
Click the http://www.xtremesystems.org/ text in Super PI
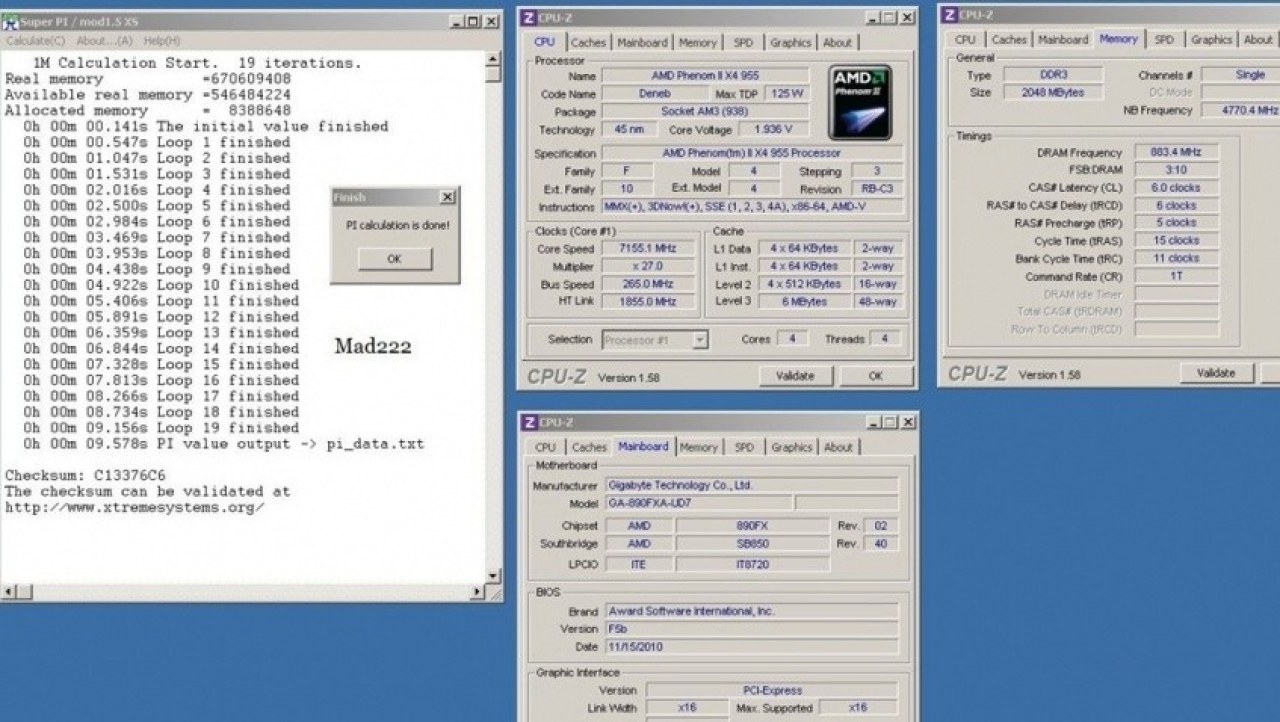(135, 507)
